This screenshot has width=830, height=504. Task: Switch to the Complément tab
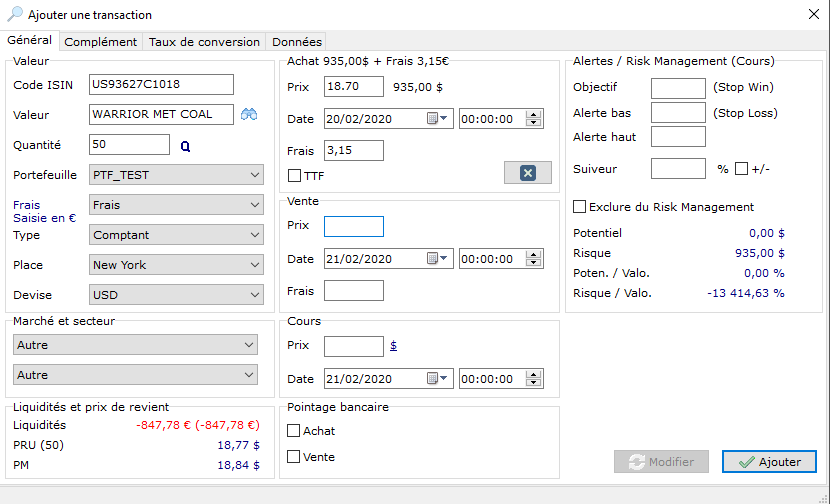(x=101, y=42)
